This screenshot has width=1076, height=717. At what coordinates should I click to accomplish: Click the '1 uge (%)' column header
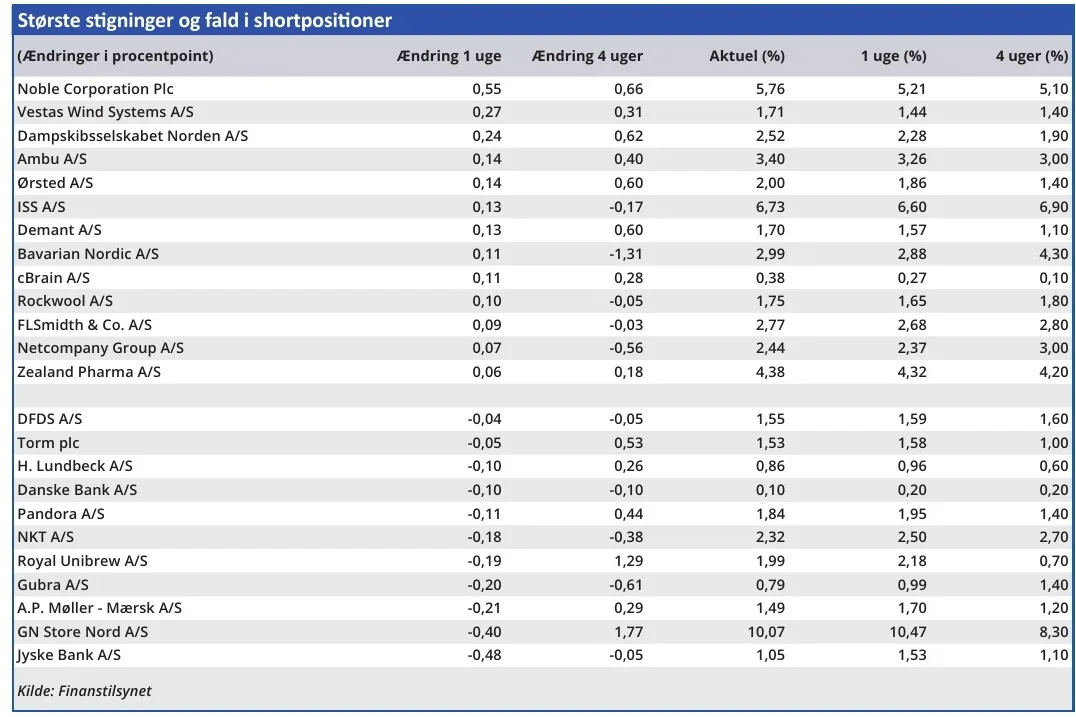(893, 56)
